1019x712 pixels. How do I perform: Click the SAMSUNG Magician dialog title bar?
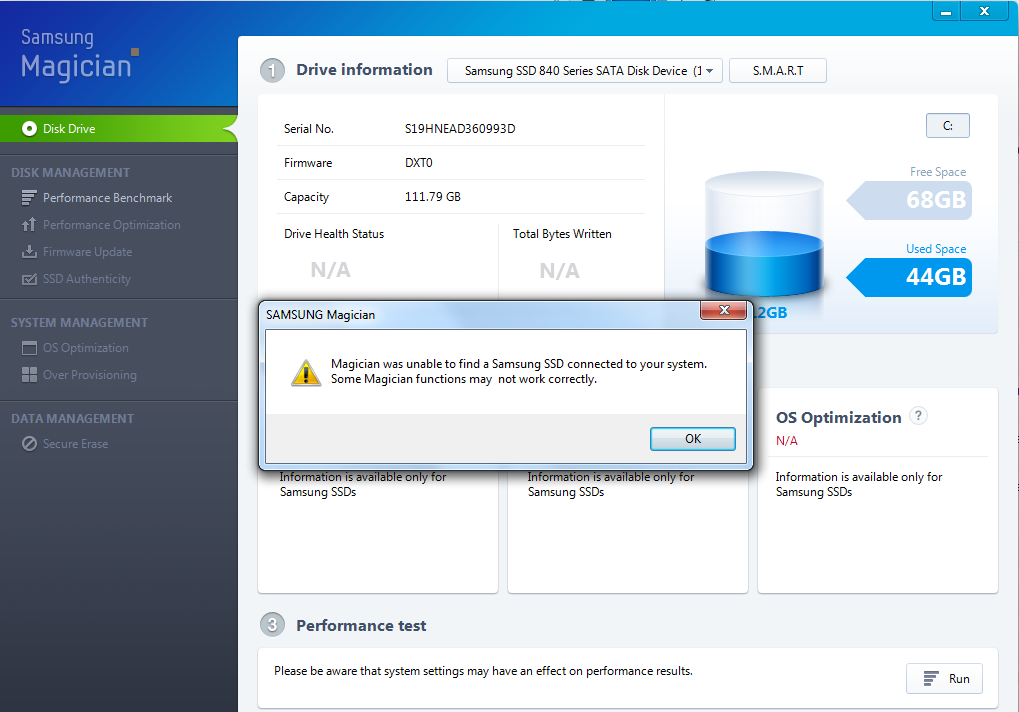point(481,314)
